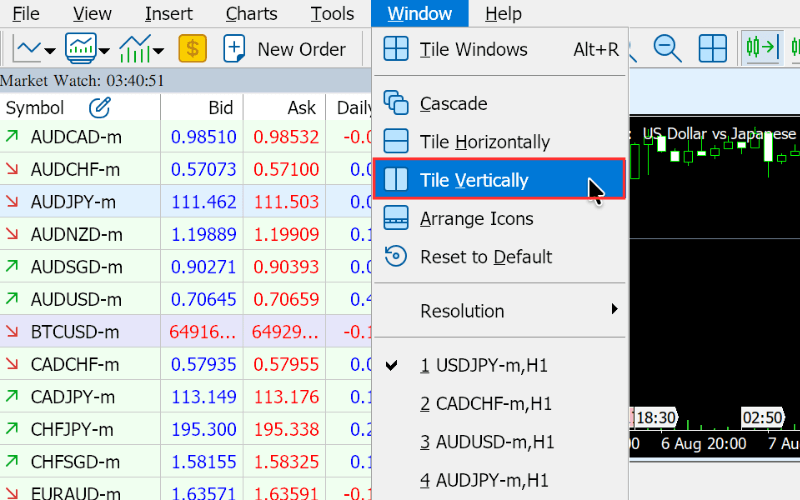Viewport: 800px width, 500px height.
Task: Choose Tile Horizontally menu entry
Action: pyautogui.click(x=500, y=141)
